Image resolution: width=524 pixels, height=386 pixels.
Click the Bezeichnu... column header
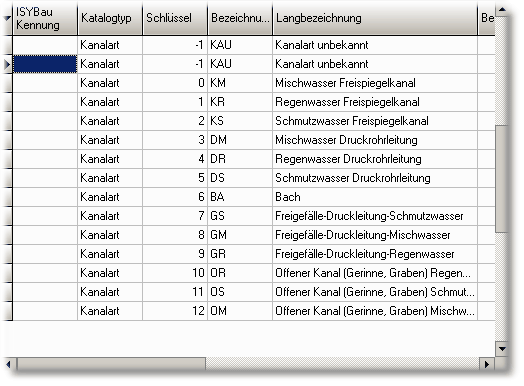coord(240,18)
